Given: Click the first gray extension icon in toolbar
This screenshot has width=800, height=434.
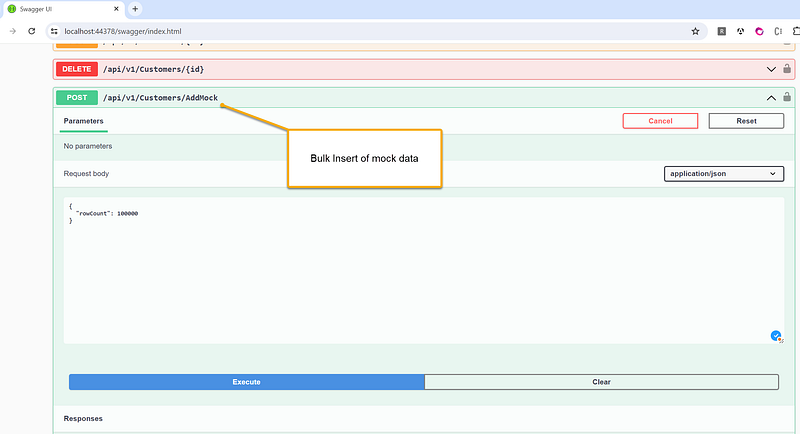Looking at the screenshot, I should tap(721, 31).
